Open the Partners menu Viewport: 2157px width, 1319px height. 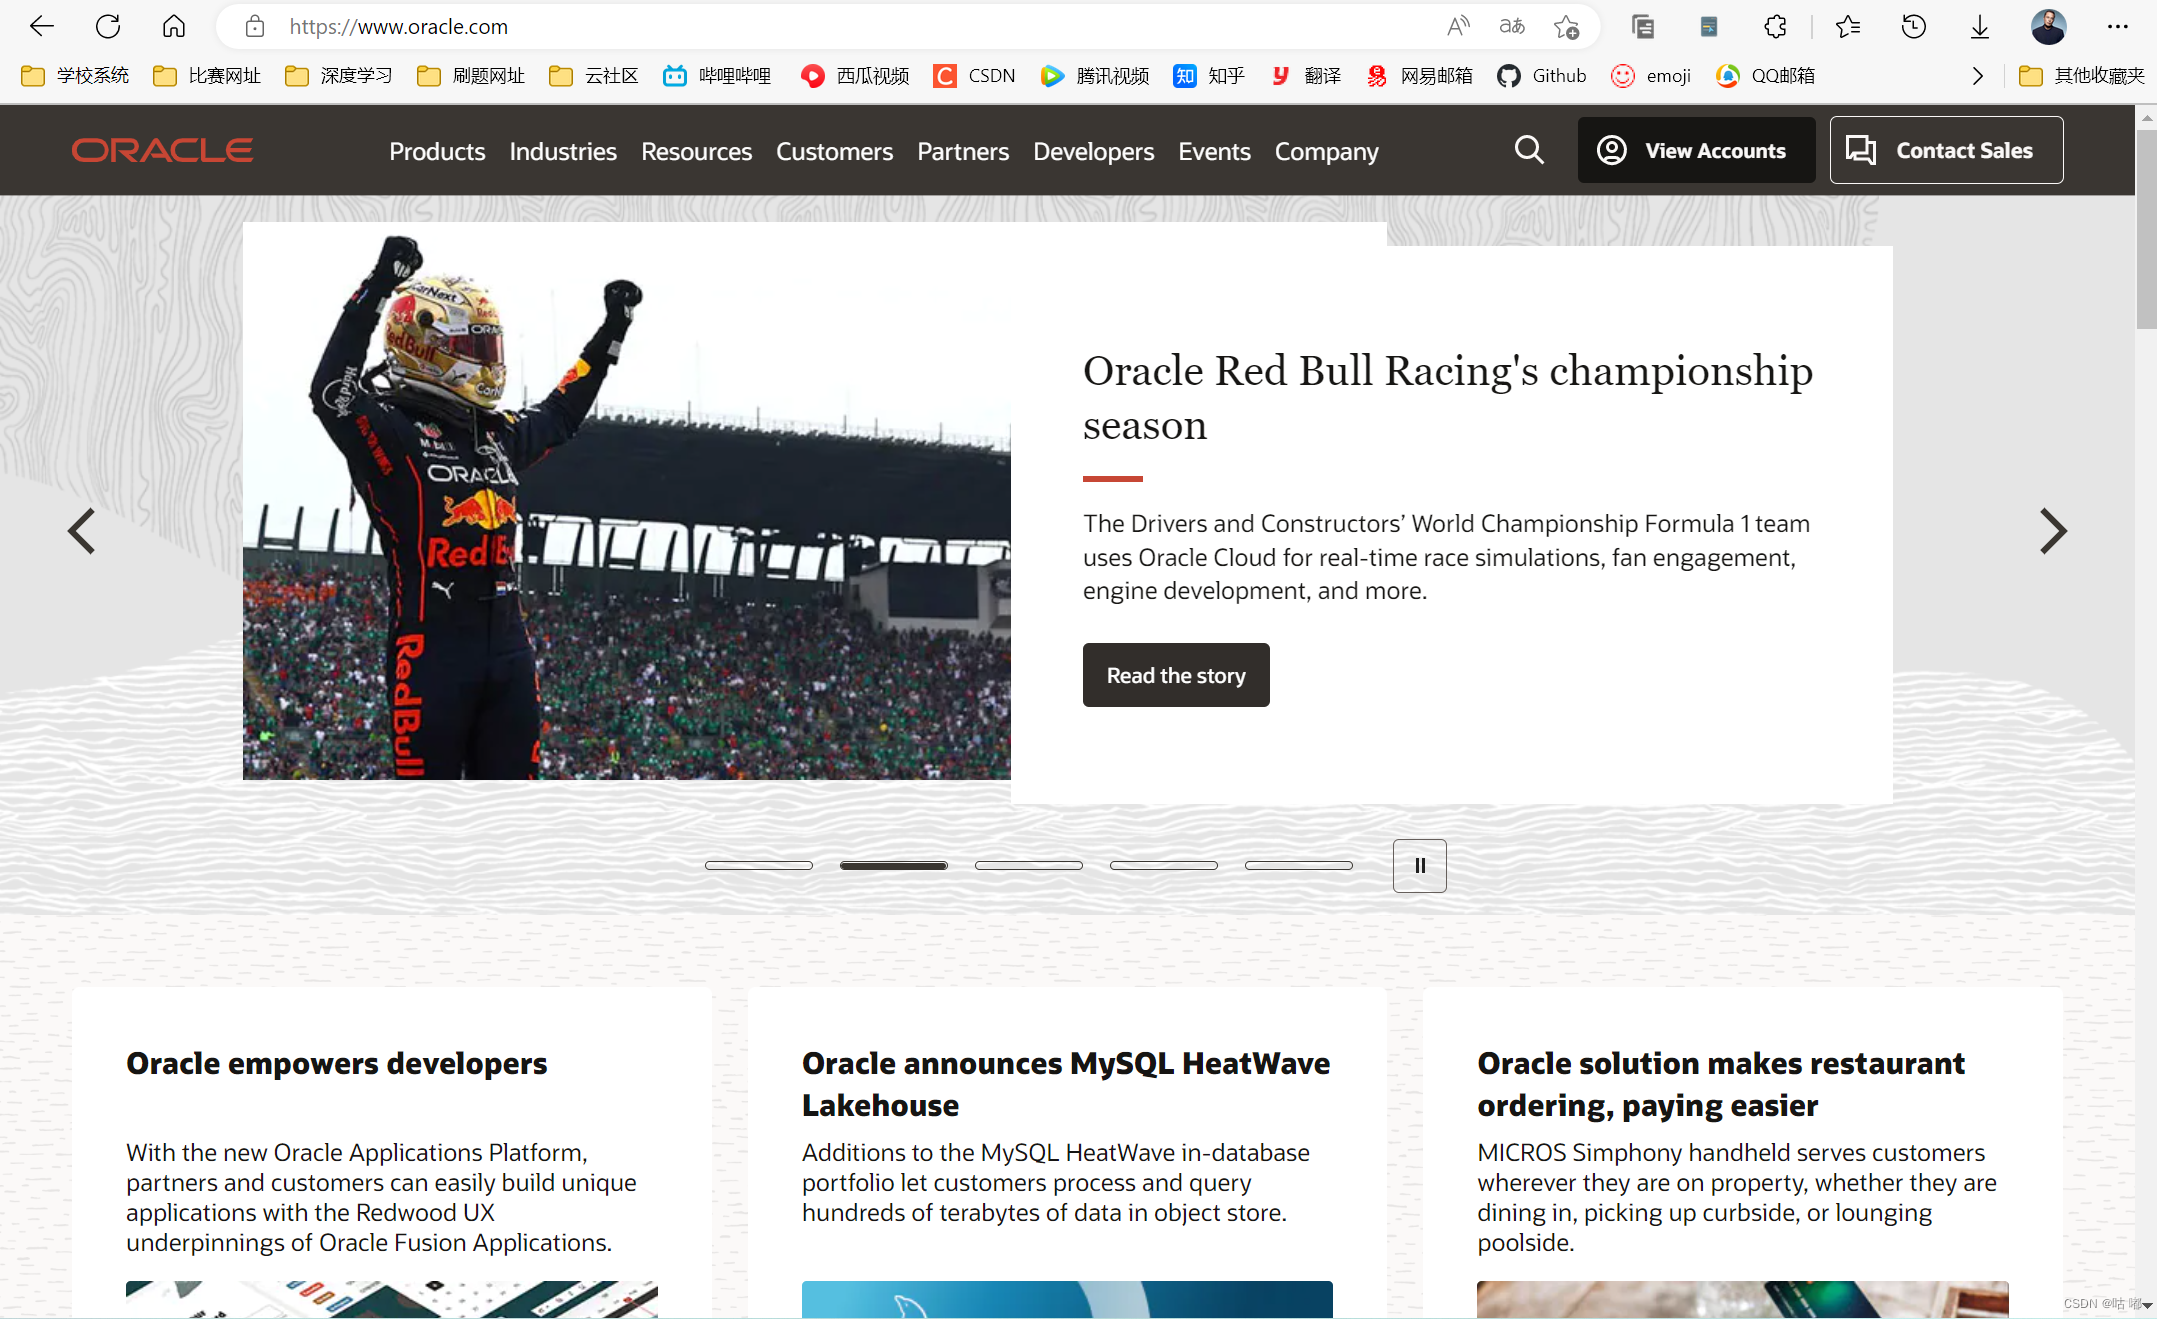pyautogui.click(x=963, y=151)
